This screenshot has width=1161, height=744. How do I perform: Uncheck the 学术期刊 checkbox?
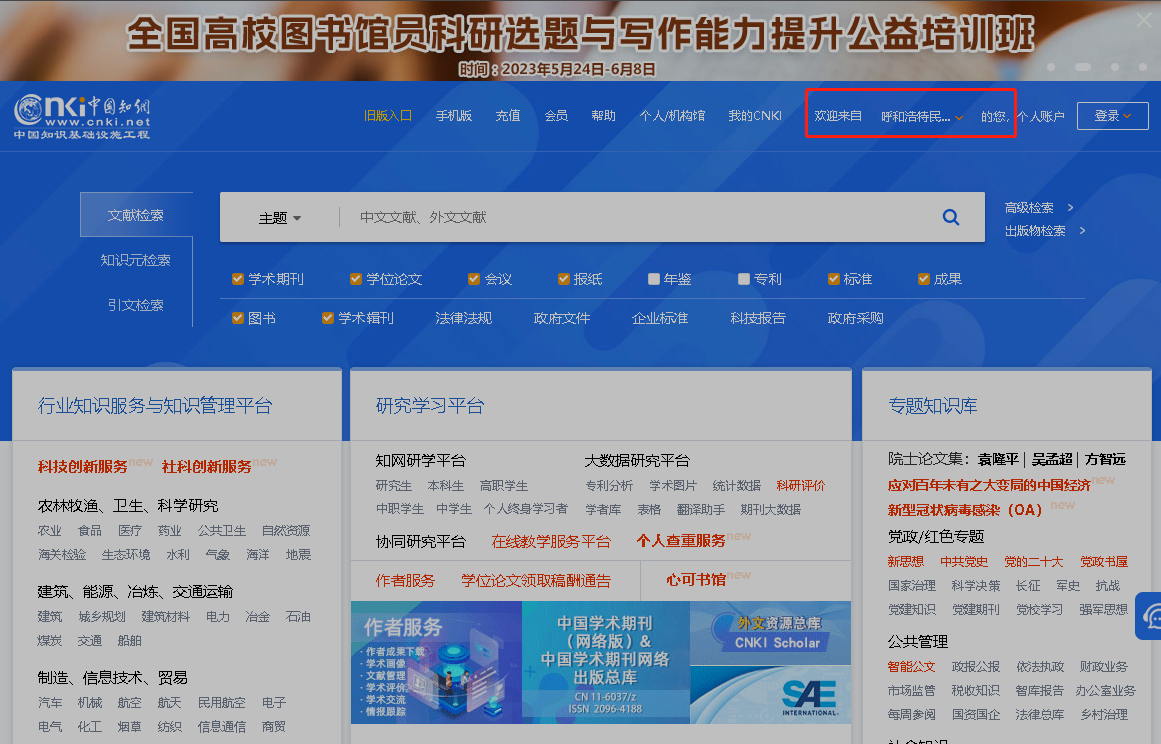click(238, 279)
